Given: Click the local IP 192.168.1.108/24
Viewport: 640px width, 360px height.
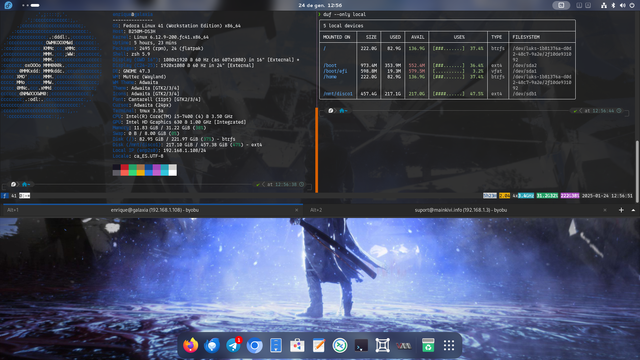Looking at the screenshot, I should coord(184,150).
